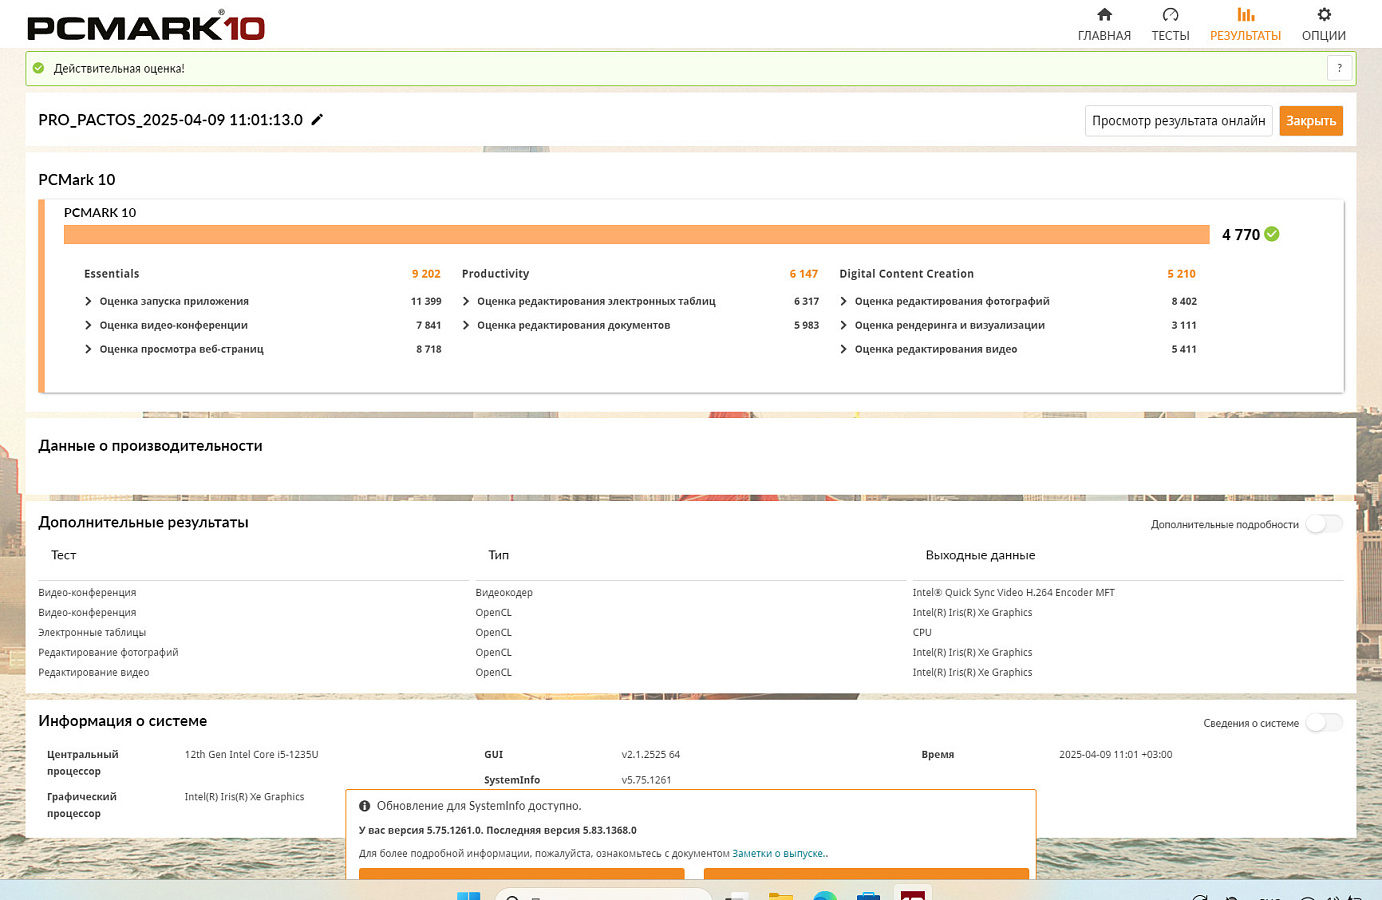
Task: Click the Информация о системе heading
Action: tap(123, 721)
